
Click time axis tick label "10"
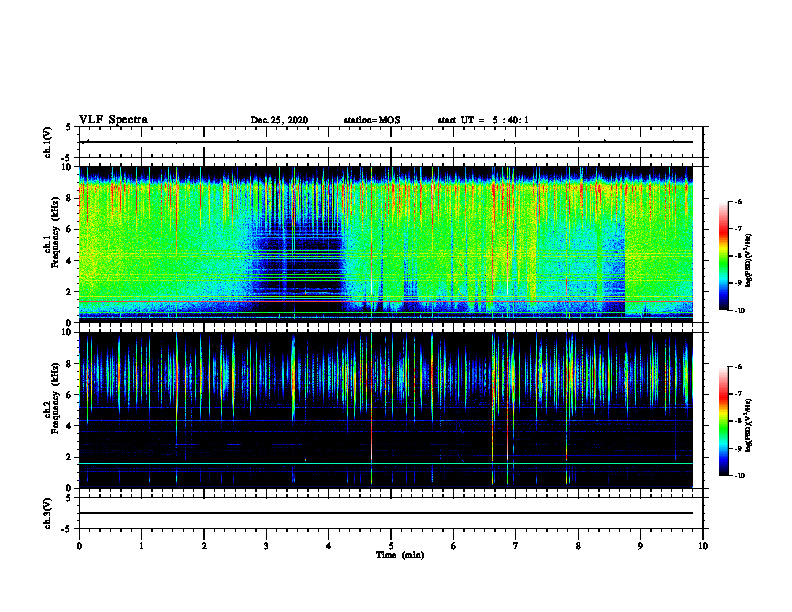pos(703,546)
